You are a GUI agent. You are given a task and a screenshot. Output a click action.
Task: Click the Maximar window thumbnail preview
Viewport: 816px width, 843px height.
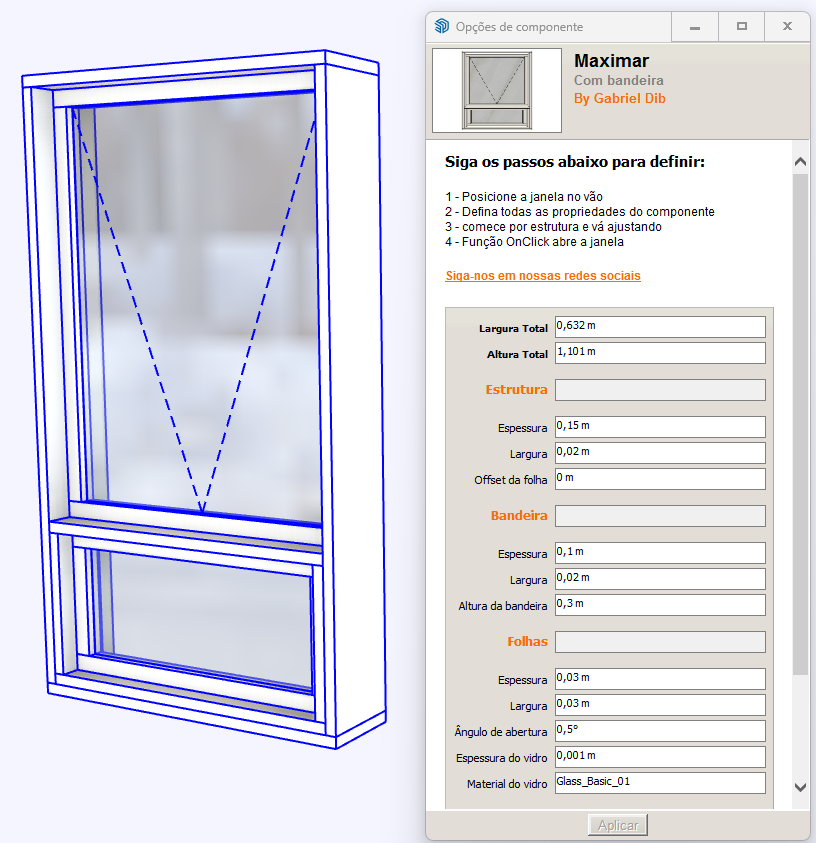(497, 91)
